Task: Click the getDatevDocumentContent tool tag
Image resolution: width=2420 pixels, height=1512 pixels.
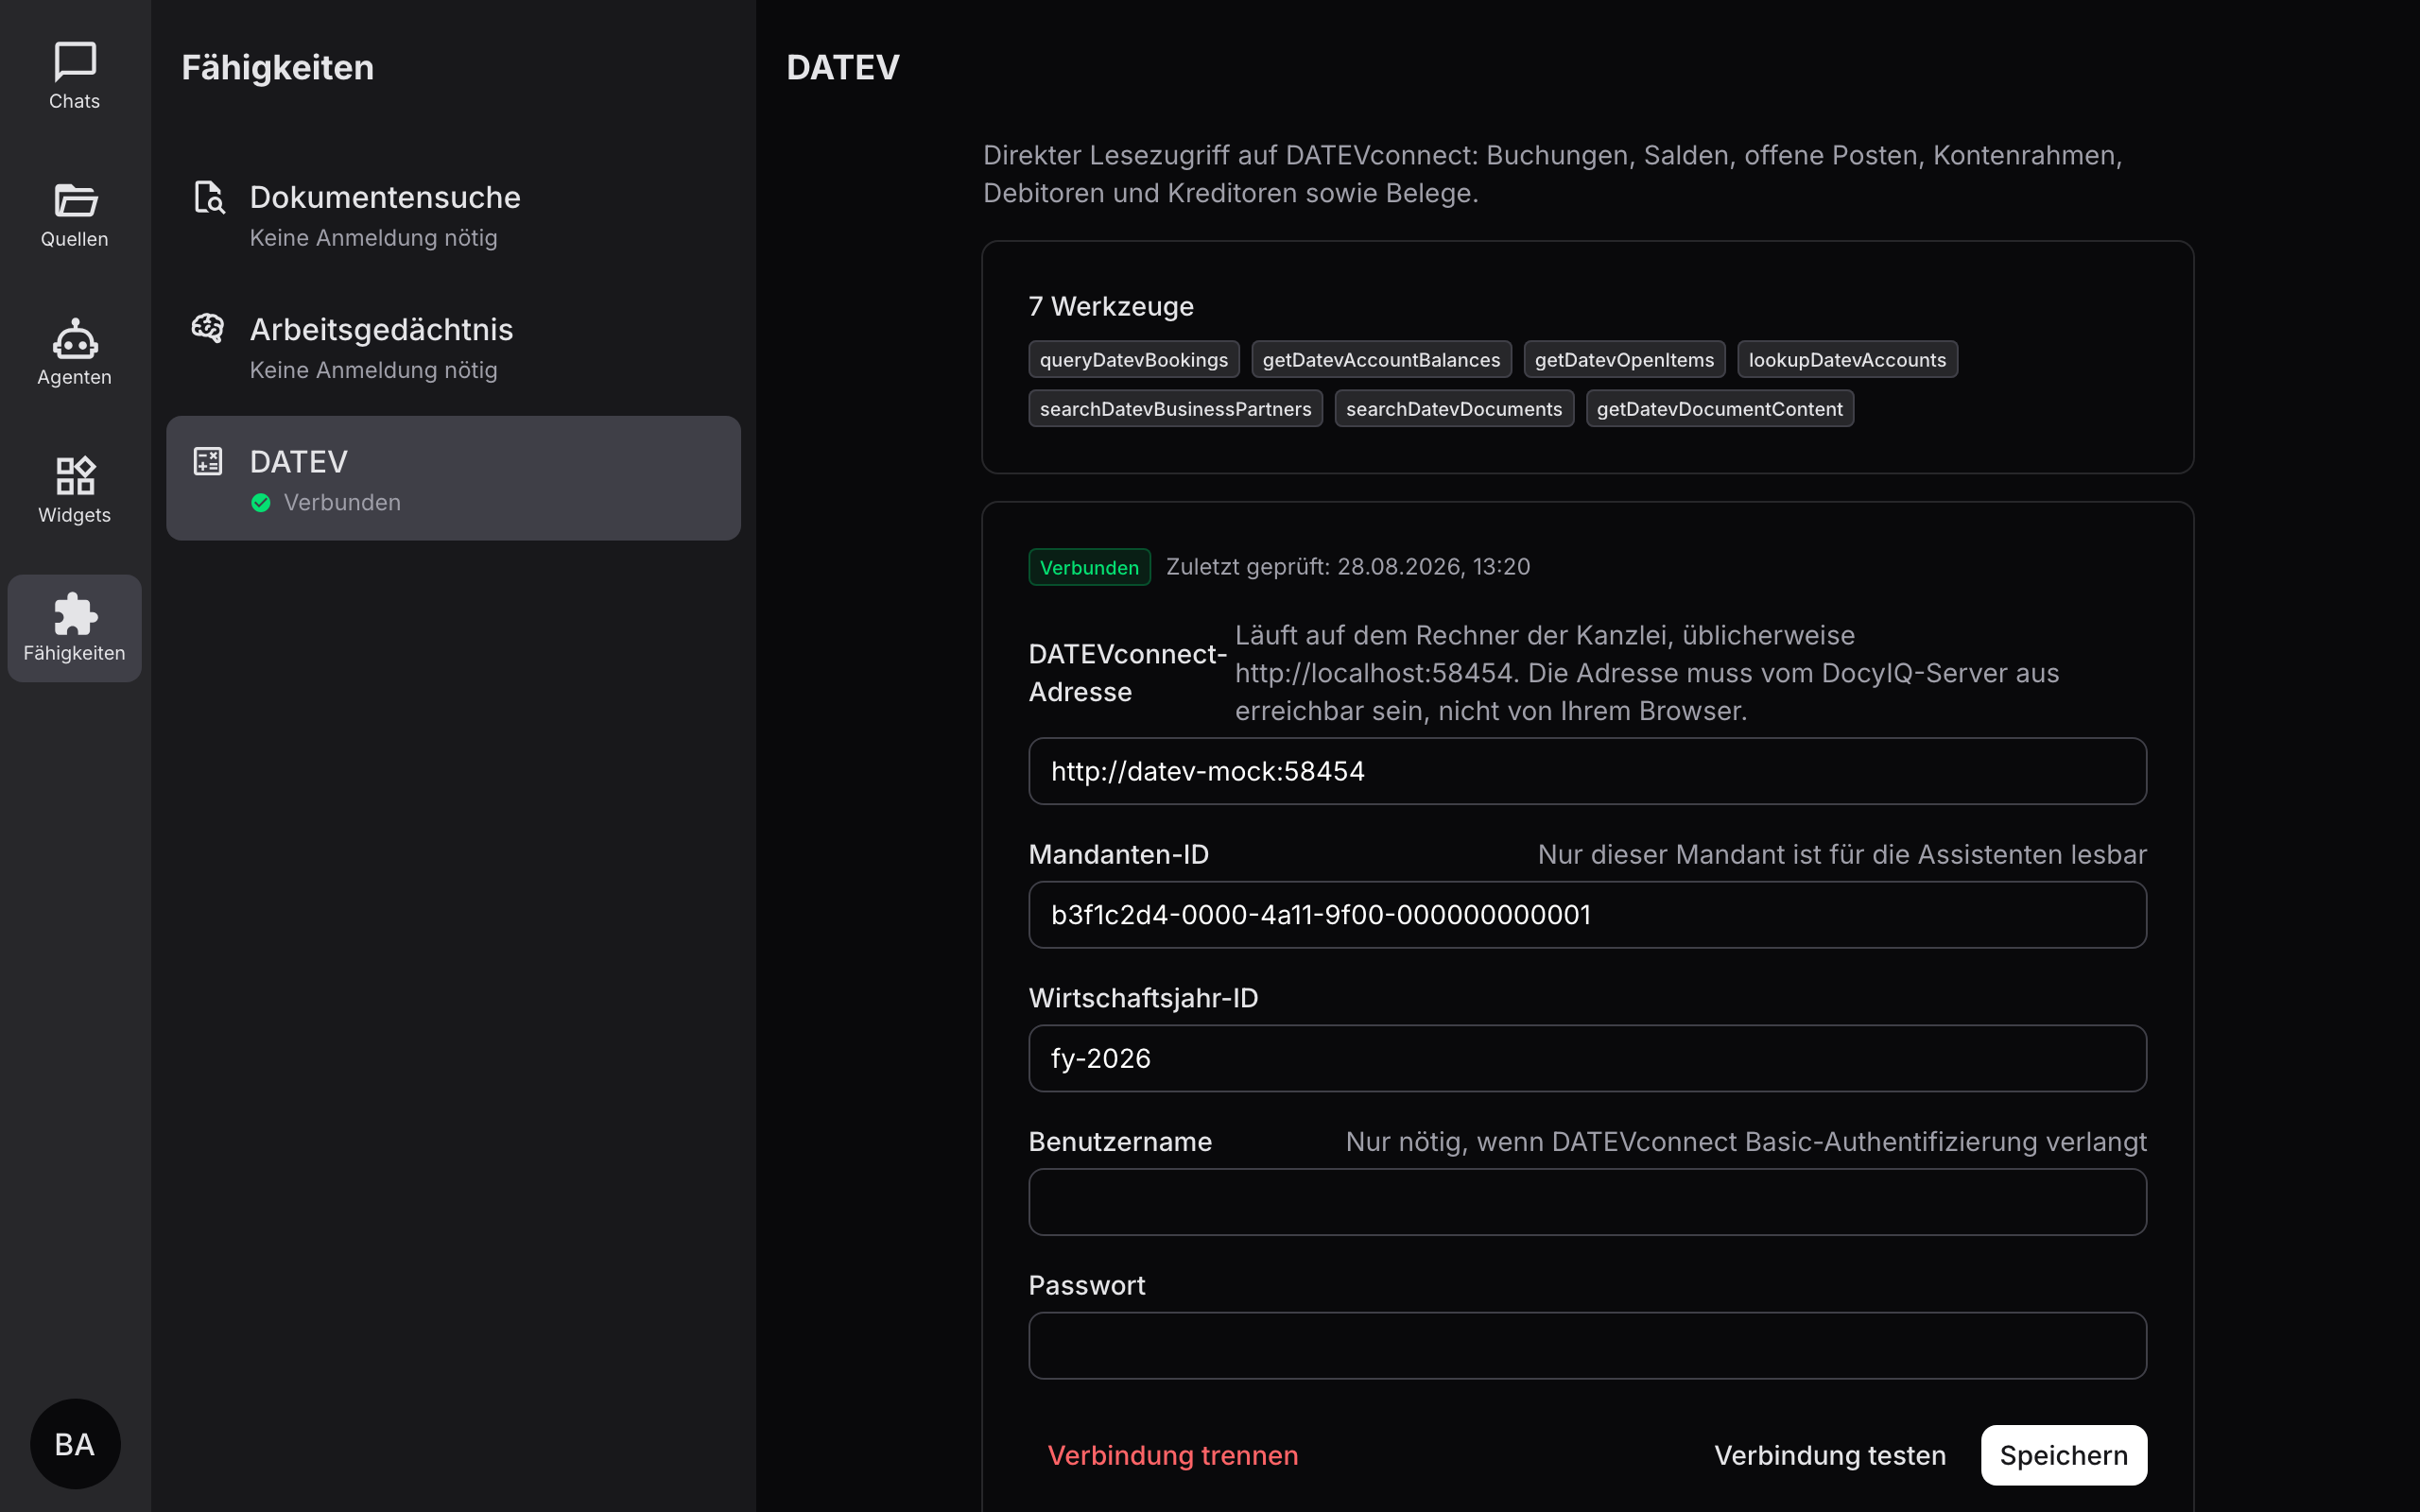Action: (x=1719, y=409)
